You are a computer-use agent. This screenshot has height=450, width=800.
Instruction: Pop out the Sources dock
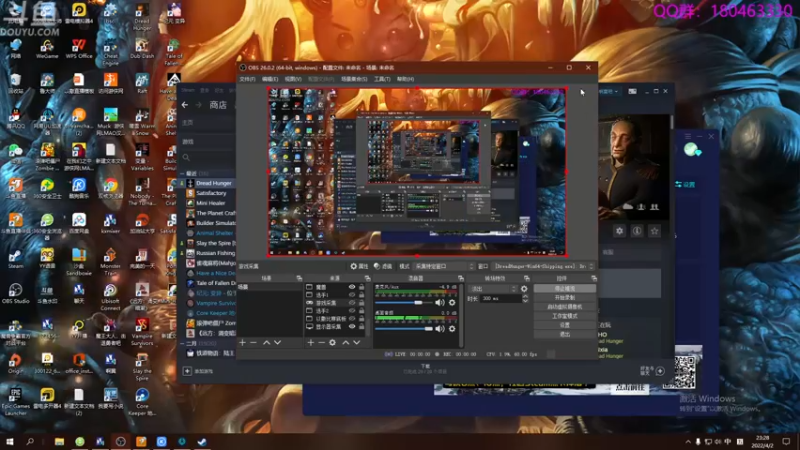(x=367, y=278)
